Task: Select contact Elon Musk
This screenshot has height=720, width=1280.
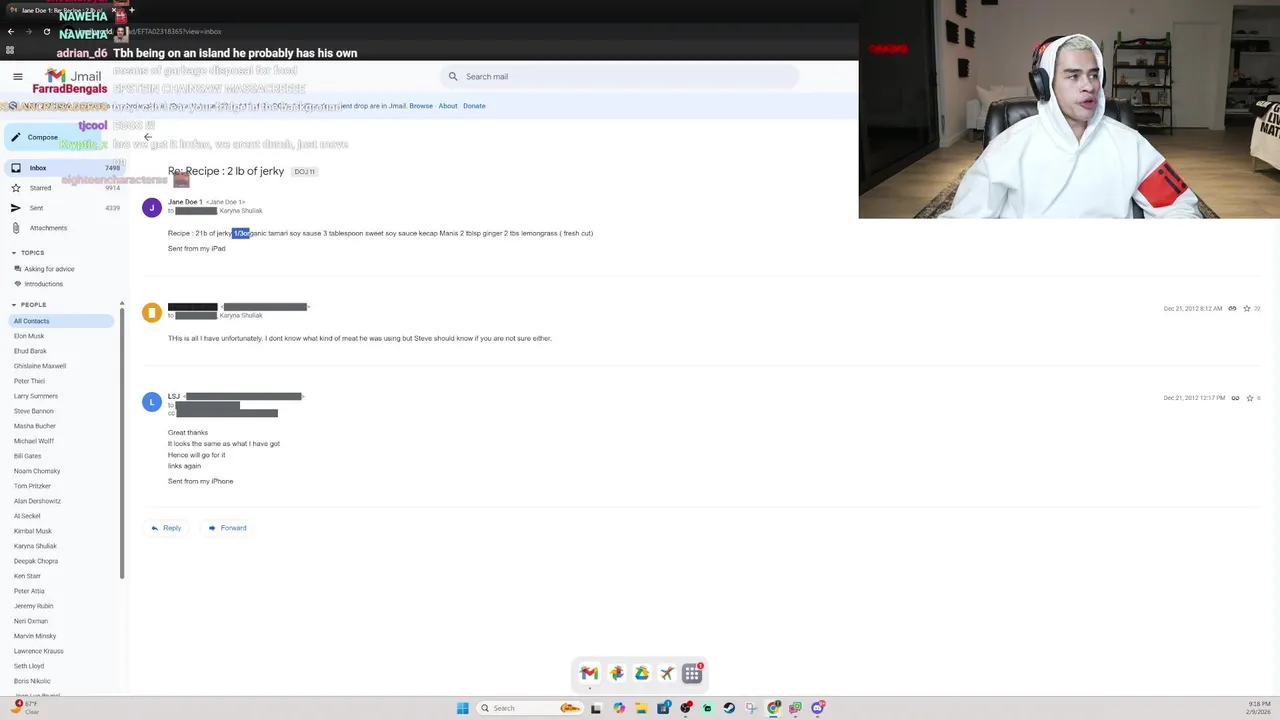Action: pyautogui.click(x=29, y=336)
